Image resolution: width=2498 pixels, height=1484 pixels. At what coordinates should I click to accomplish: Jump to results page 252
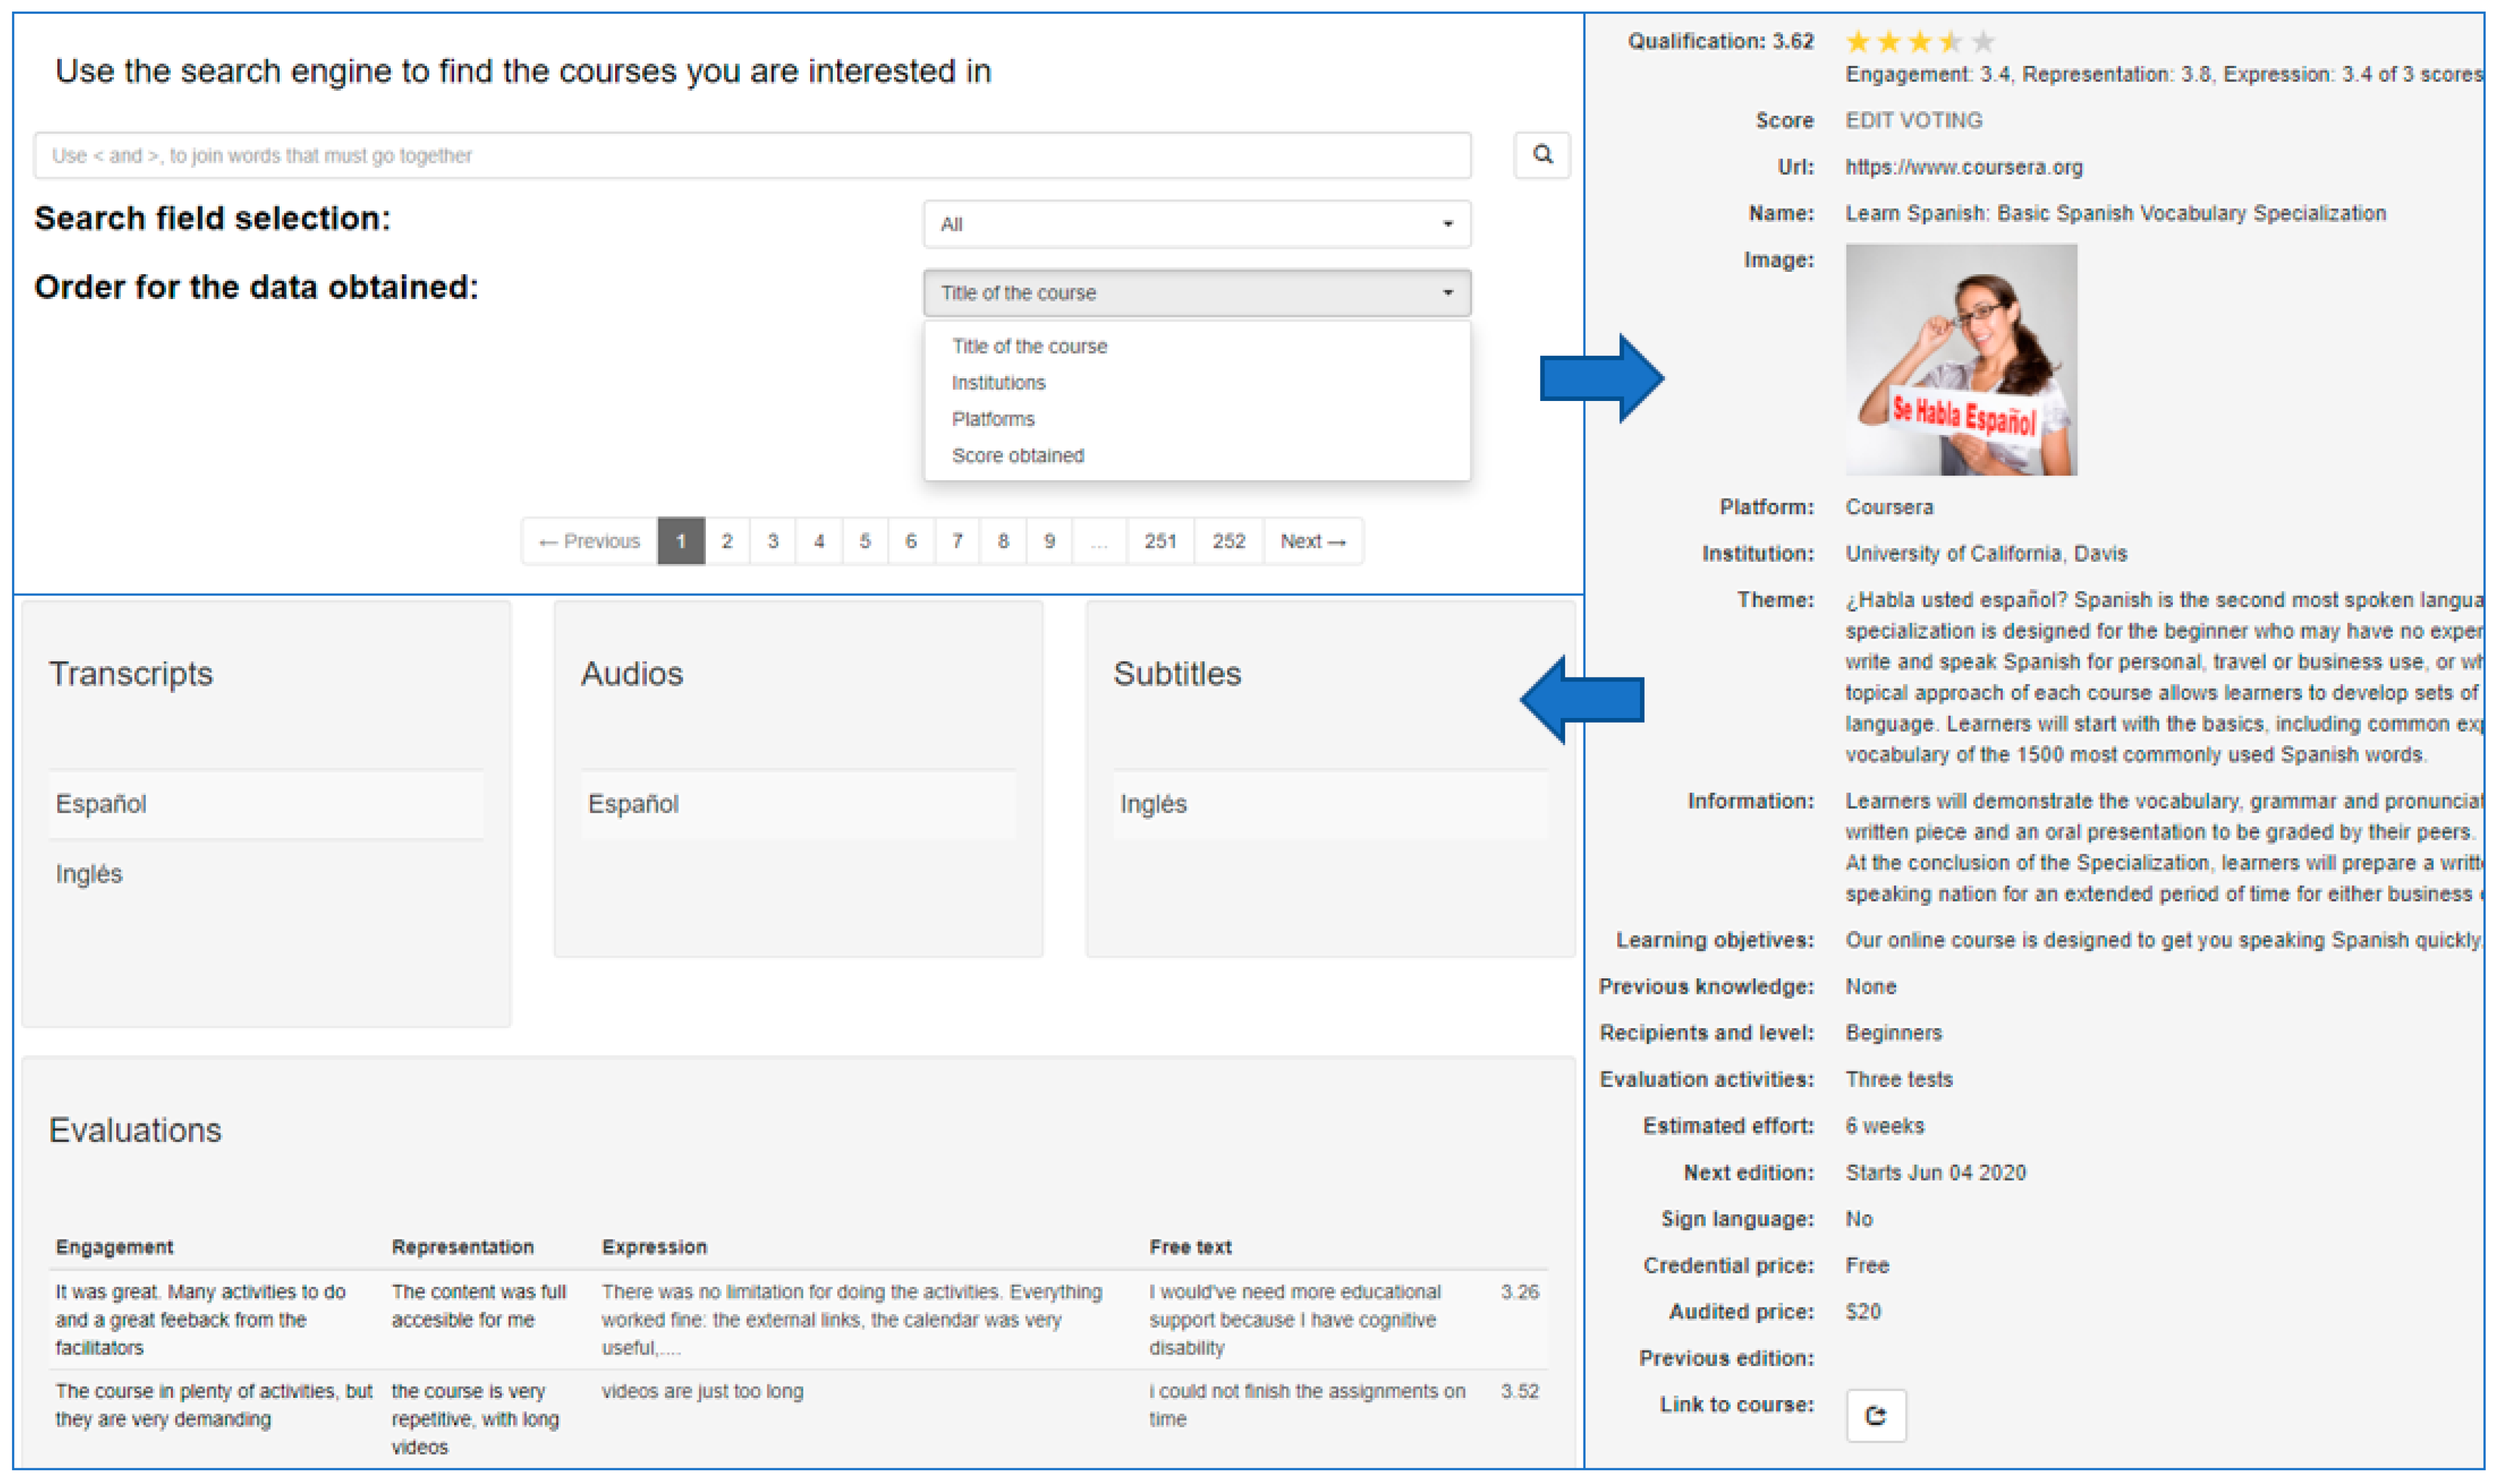click(x=1228, y=541)
